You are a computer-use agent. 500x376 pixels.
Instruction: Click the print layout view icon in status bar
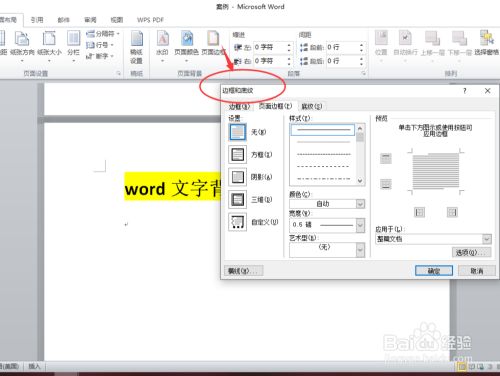click(x=462, y=367)
